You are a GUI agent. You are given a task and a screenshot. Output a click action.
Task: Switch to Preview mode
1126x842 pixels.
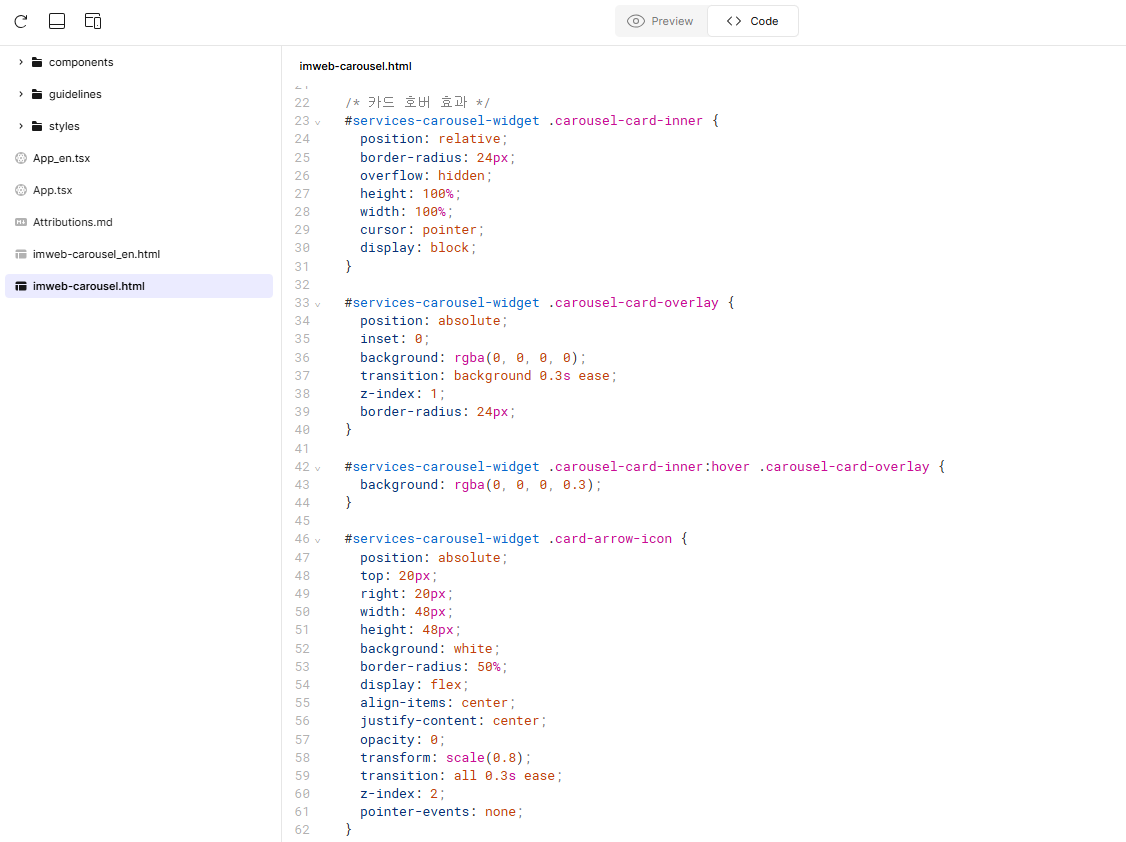pyautogui.click(x=661, y=21)
